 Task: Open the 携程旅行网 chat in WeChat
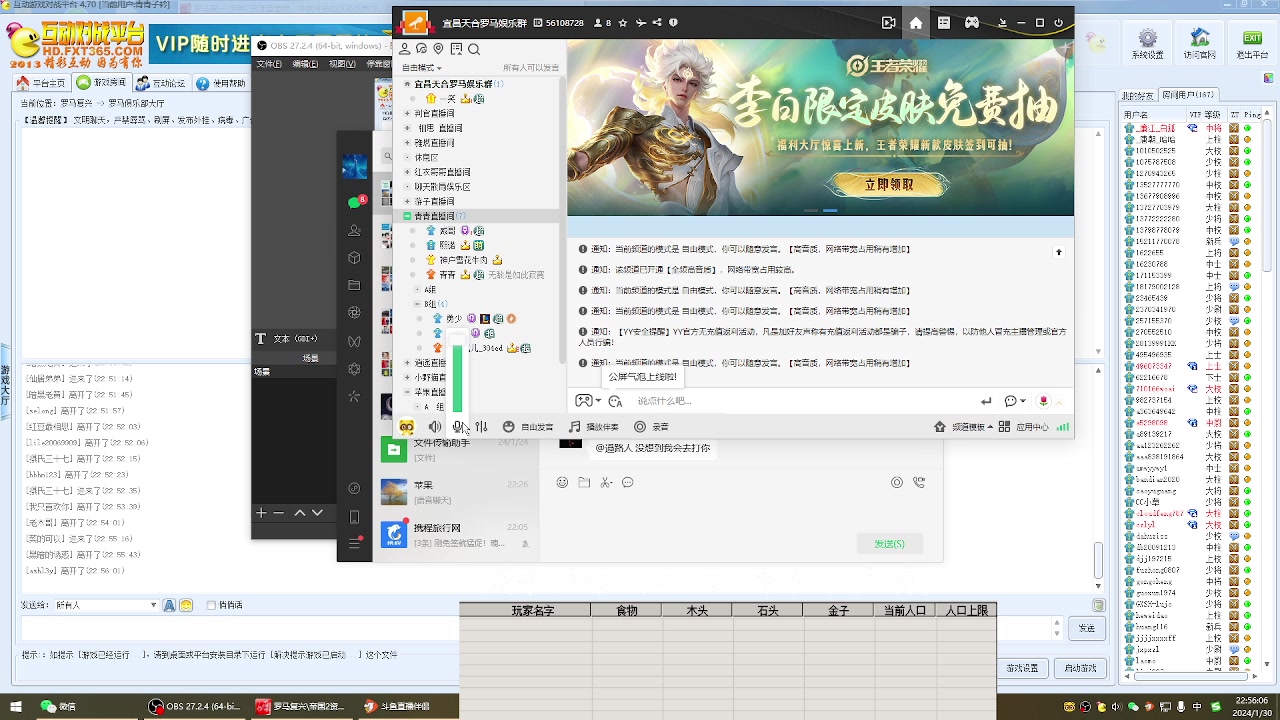click(x=456, y=534)
